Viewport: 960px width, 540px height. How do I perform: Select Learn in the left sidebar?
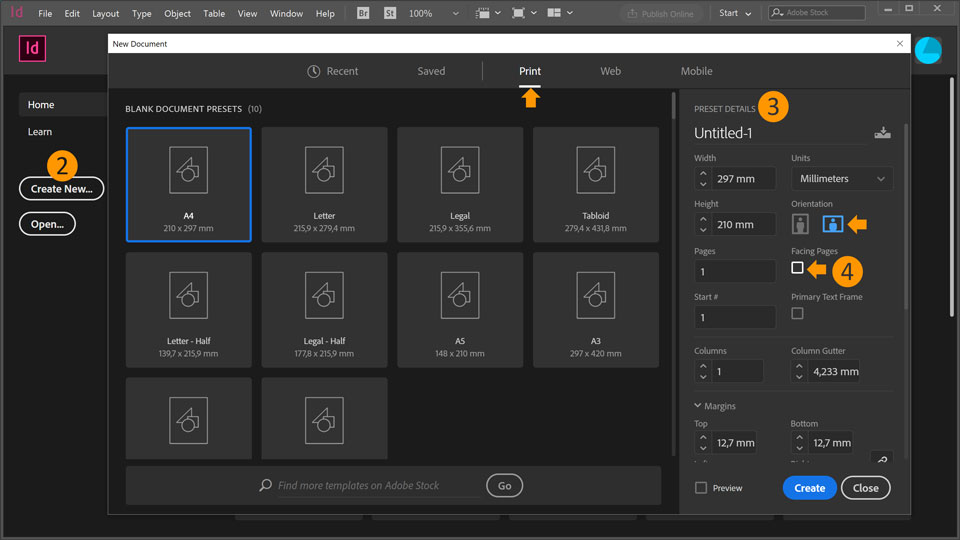pos(40,132)
